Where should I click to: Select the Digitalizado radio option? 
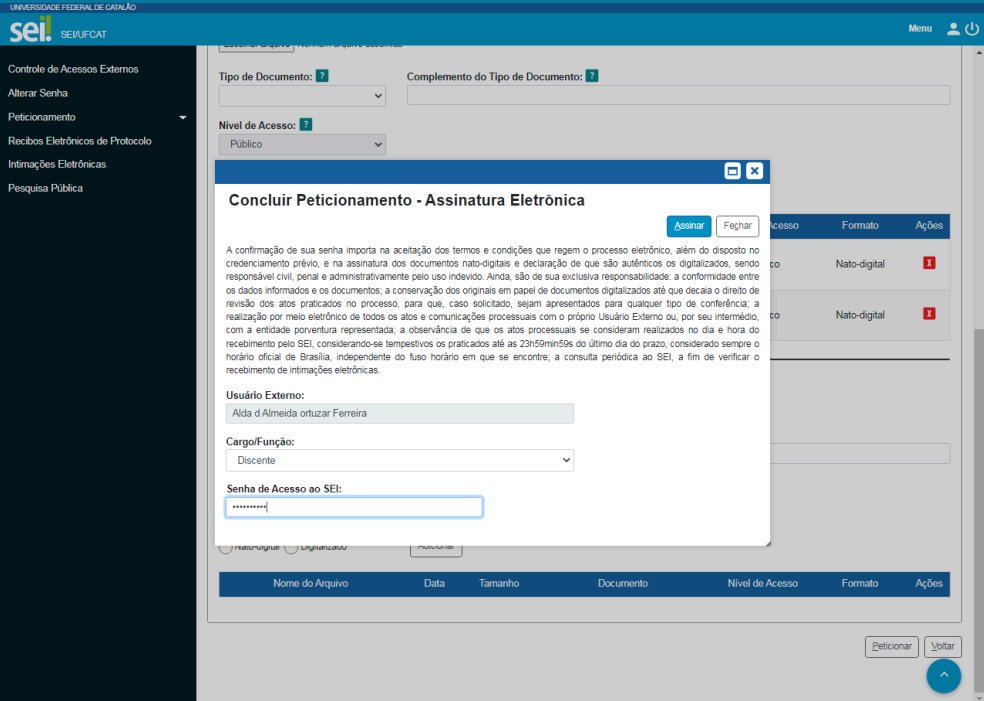pyautogui.click(x=291, y=547)
